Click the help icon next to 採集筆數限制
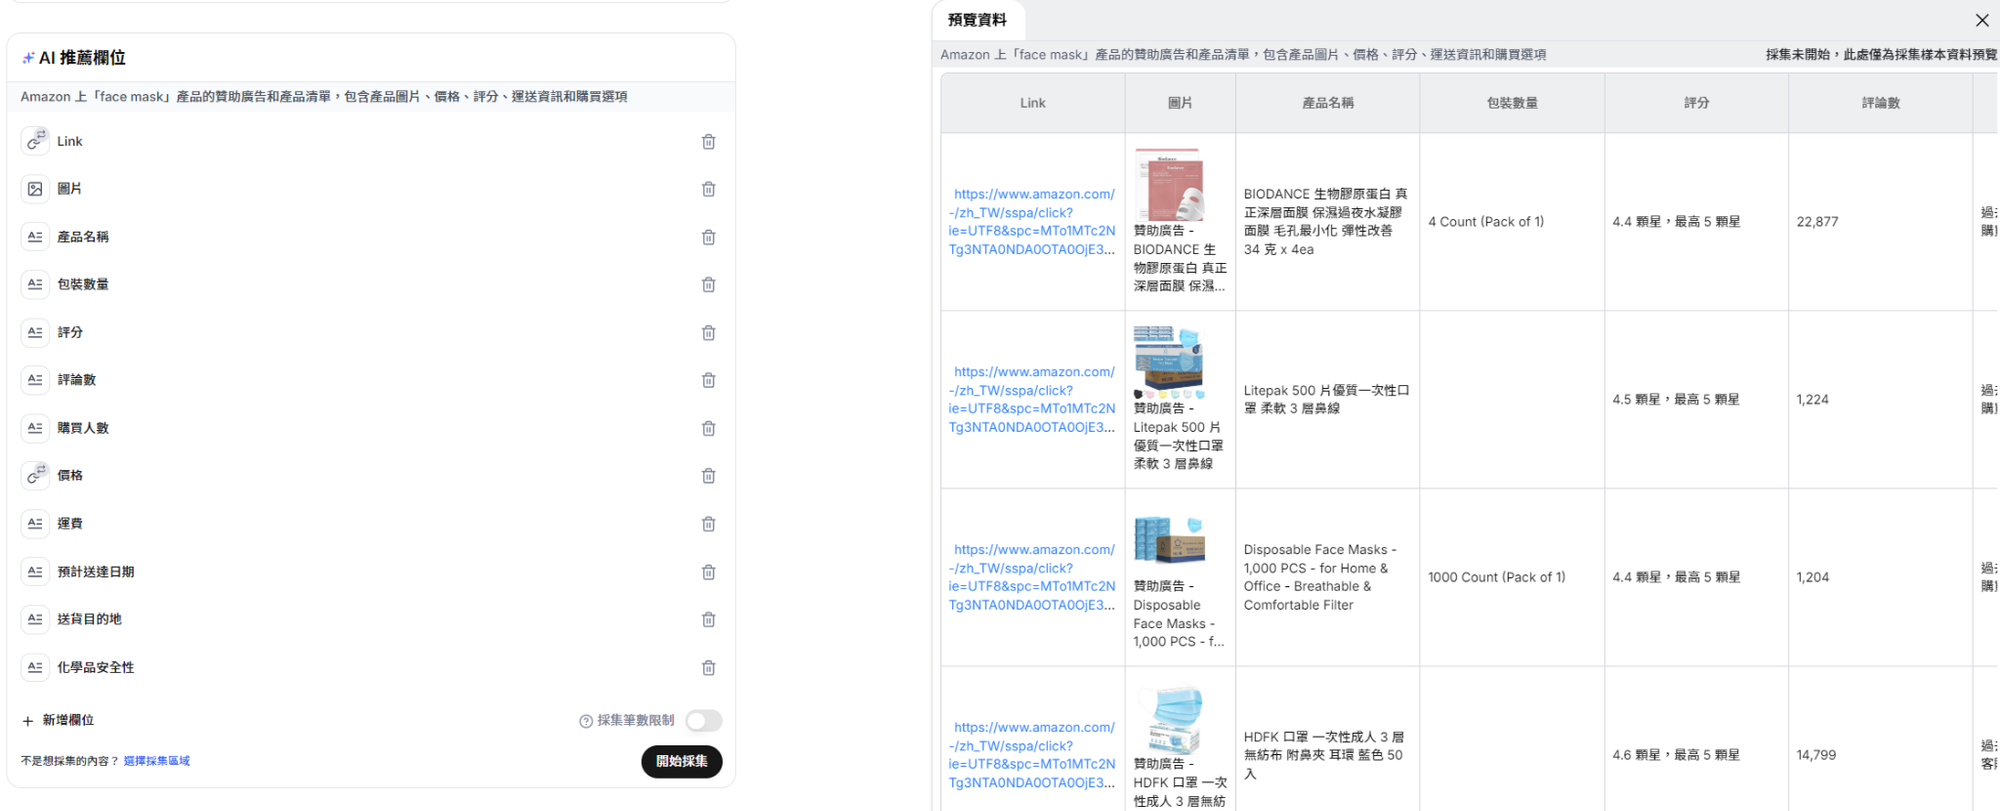Image resolution: width=2000 pixels, height=811 pixels. tap(586, 721)
